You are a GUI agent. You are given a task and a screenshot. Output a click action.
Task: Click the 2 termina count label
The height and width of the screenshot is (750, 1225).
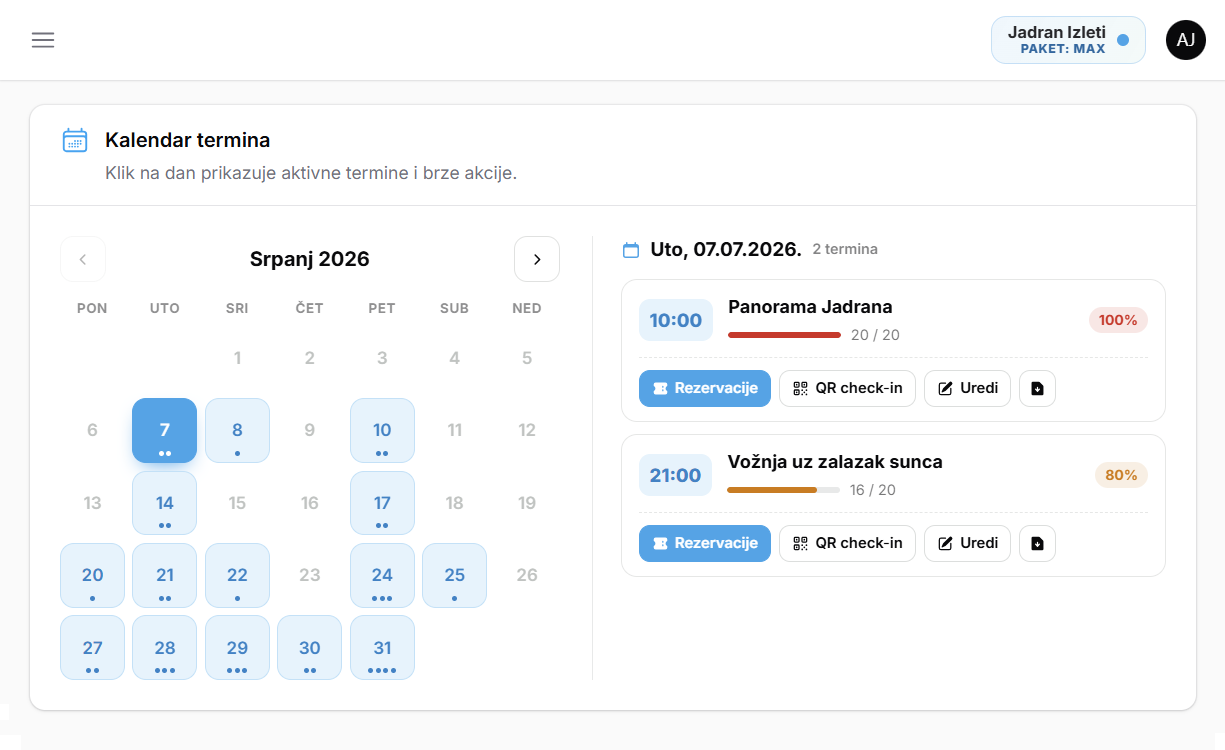(845, 249)
